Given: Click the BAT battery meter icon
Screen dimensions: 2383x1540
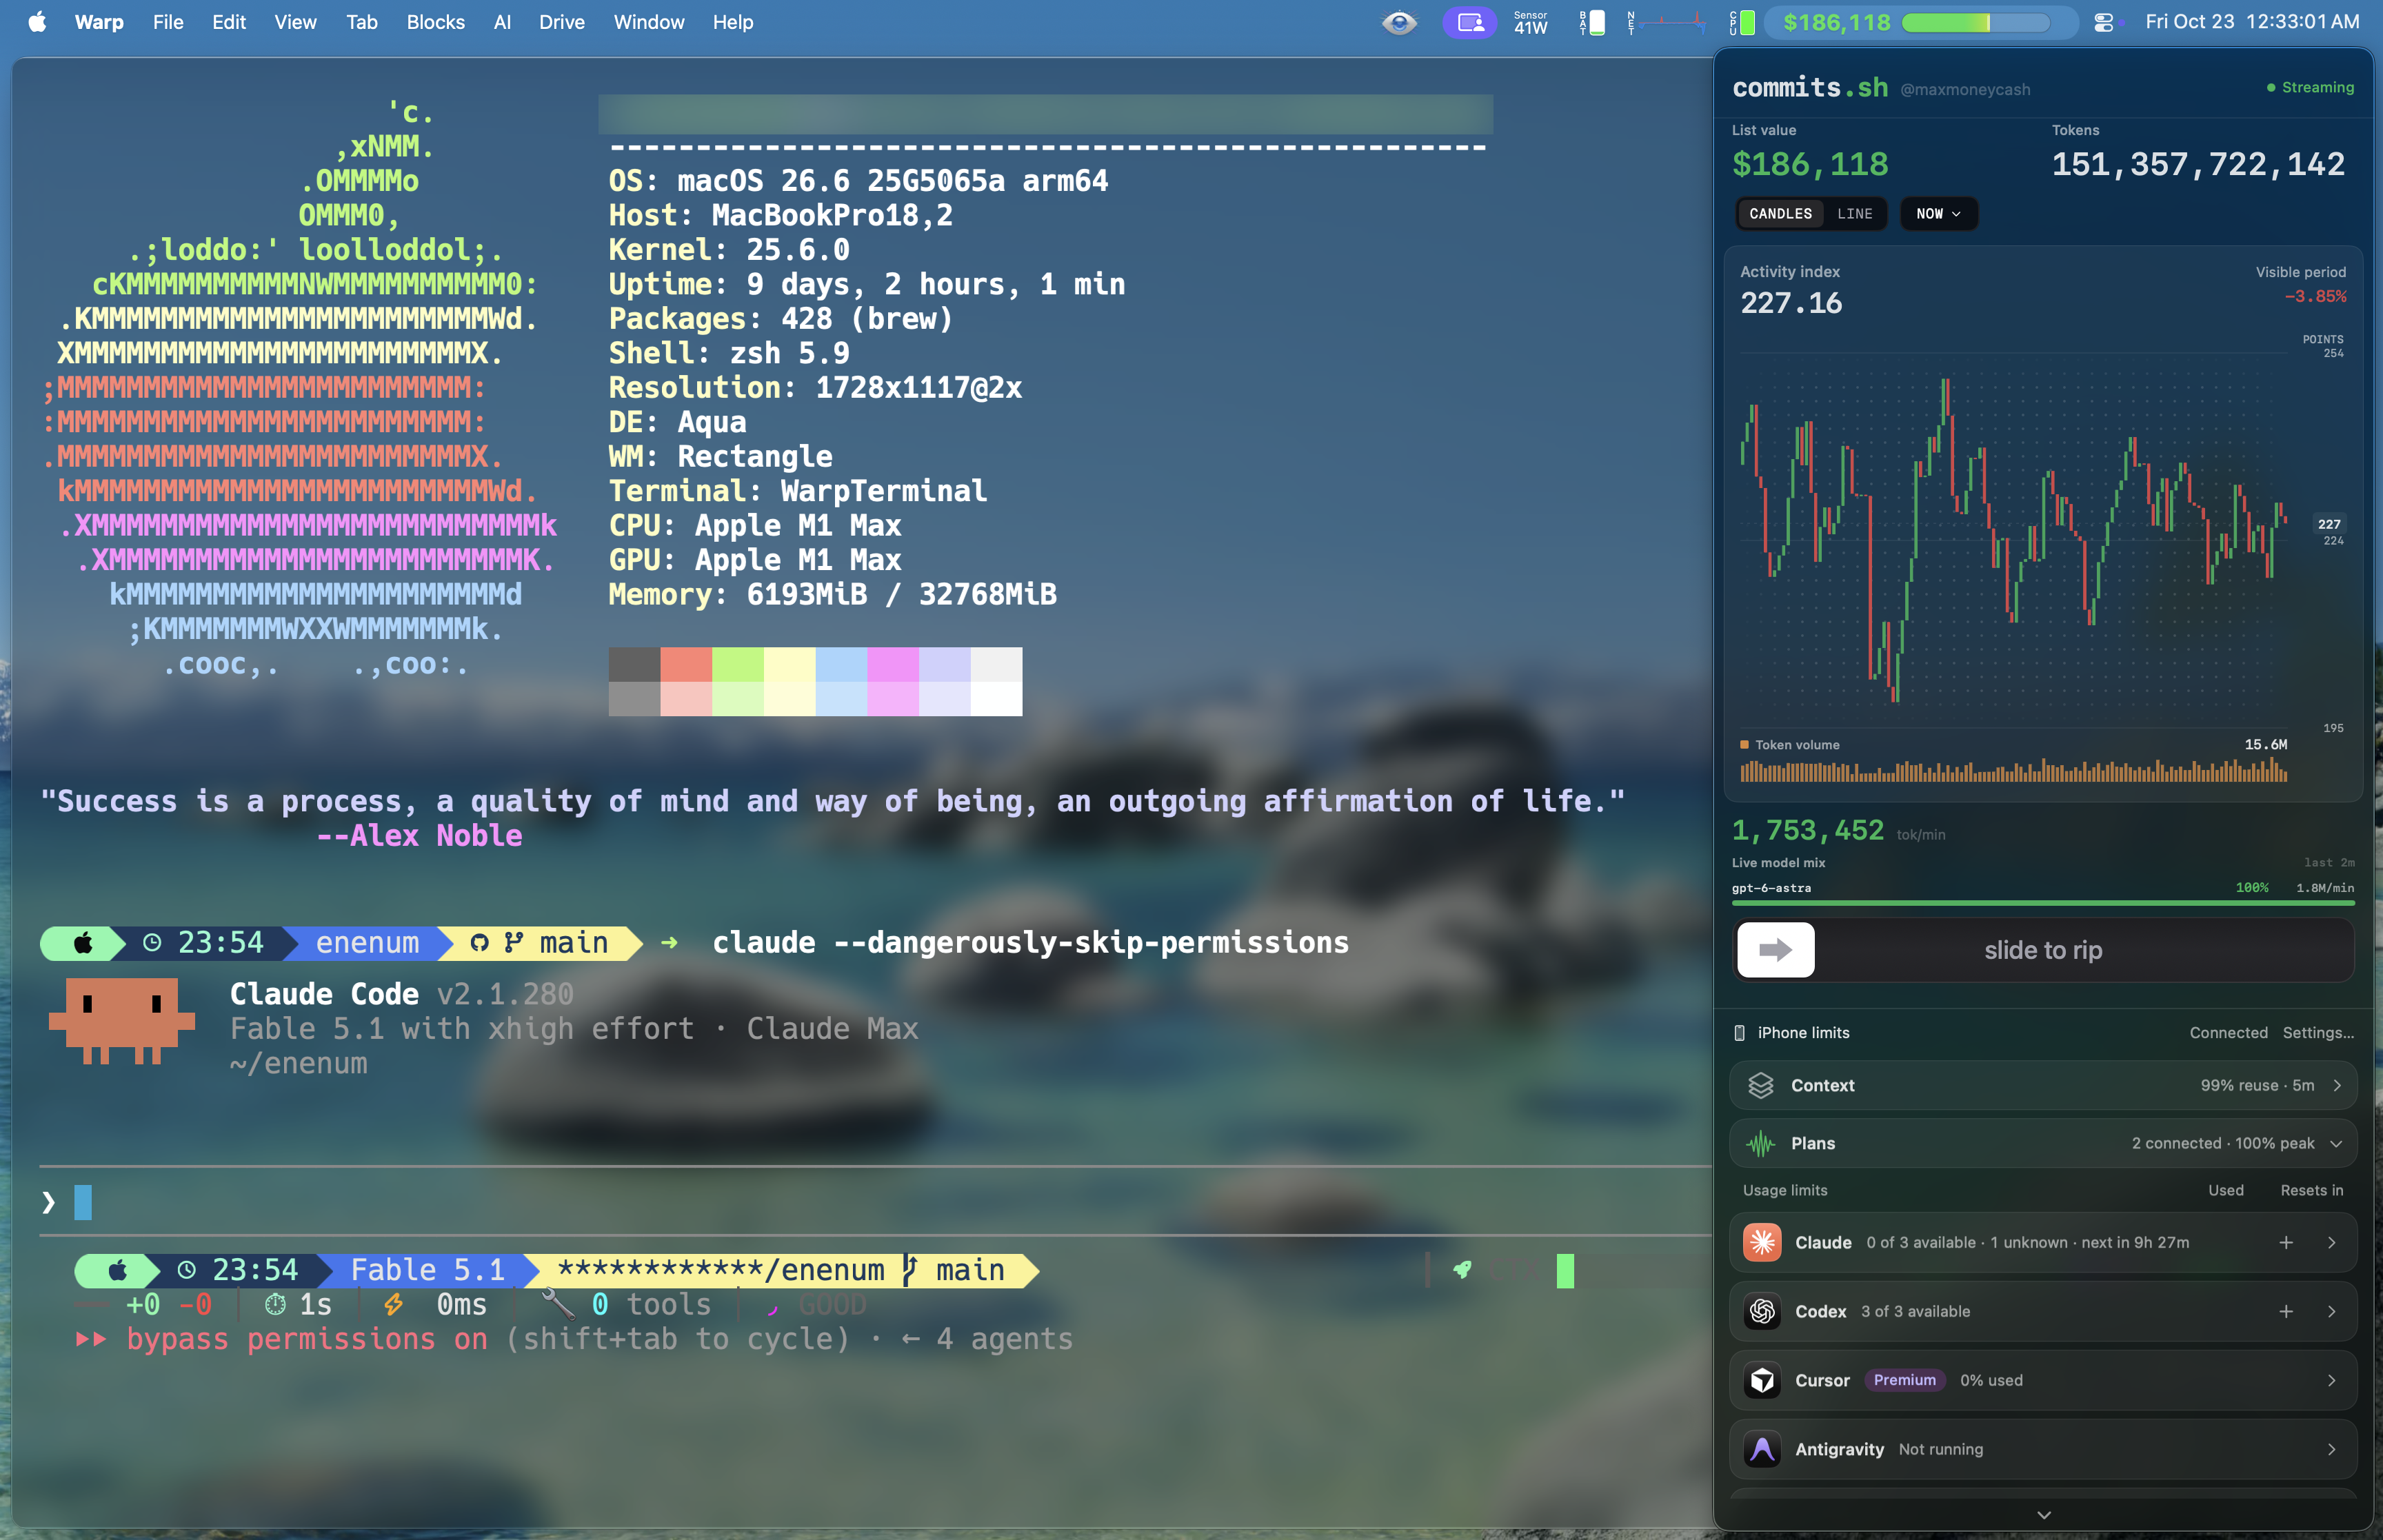Looking at the screenshot, I should click(x=1592, y=22).
